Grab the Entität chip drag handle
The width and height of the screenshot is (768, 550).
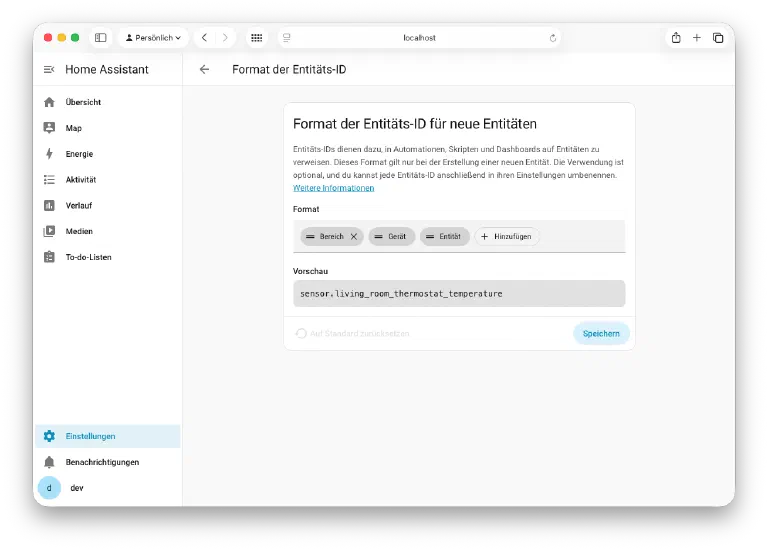pos(430,237)
